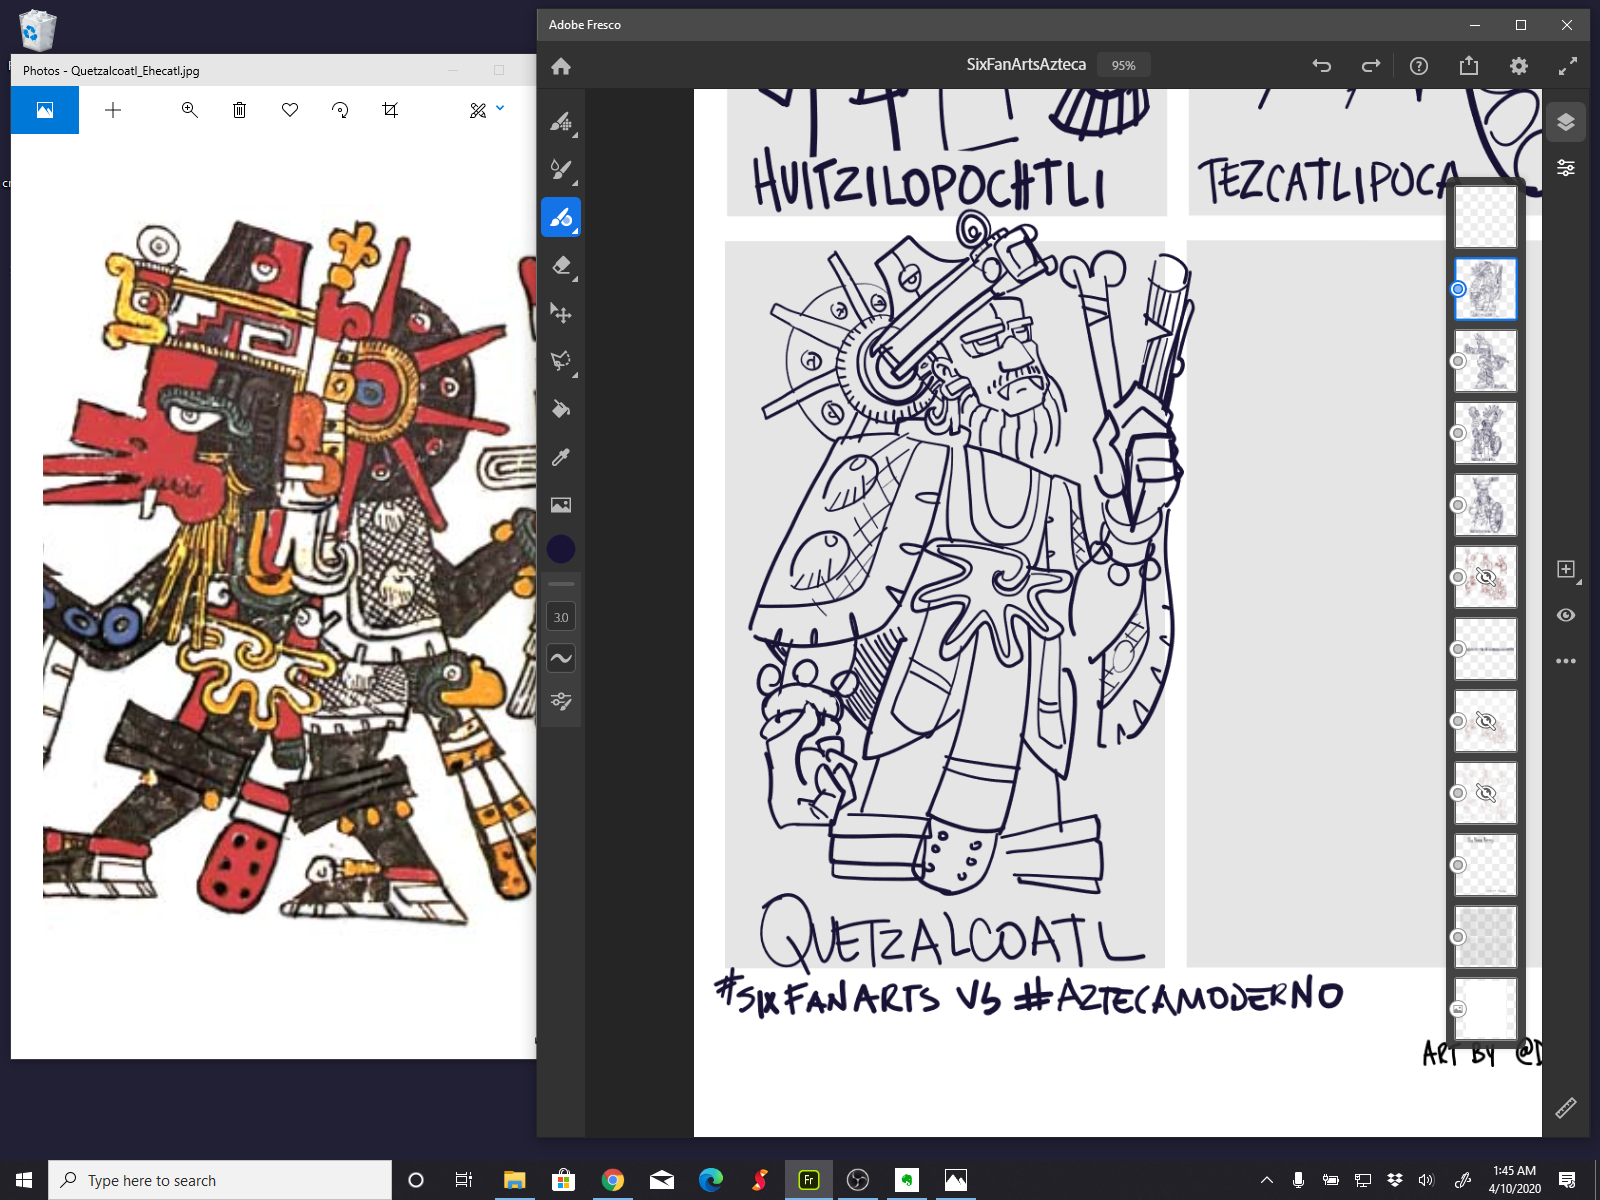
Task: Open Layer Properties panel
Action: coord(1566,168)
